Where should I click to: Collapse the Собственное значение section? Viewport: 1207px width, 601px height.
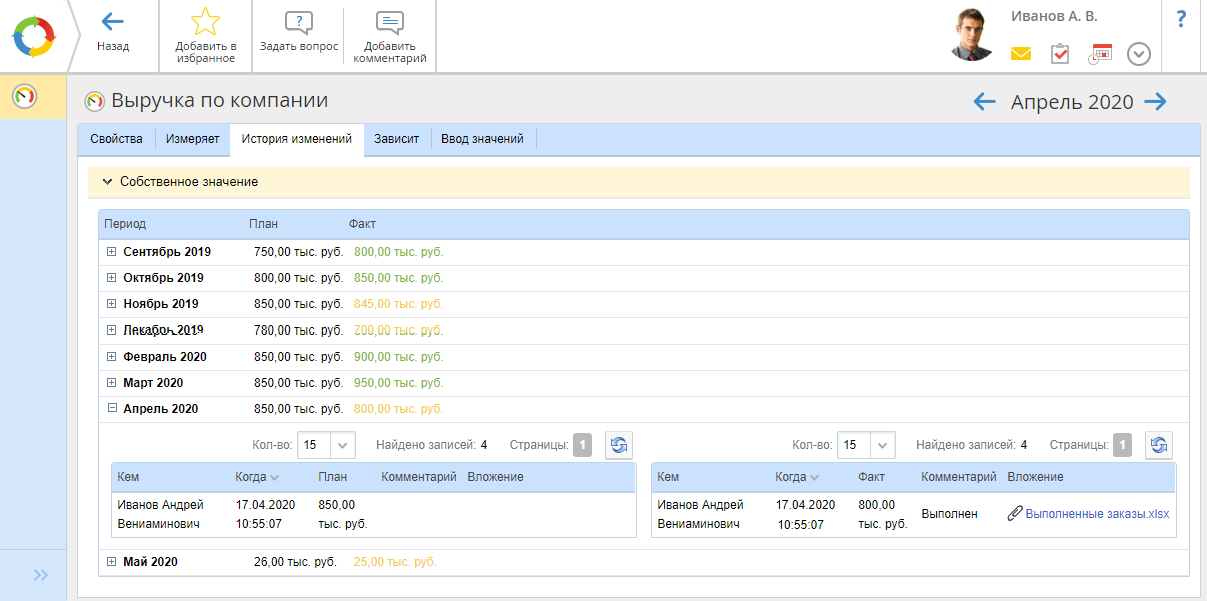(x=107, y=182)
